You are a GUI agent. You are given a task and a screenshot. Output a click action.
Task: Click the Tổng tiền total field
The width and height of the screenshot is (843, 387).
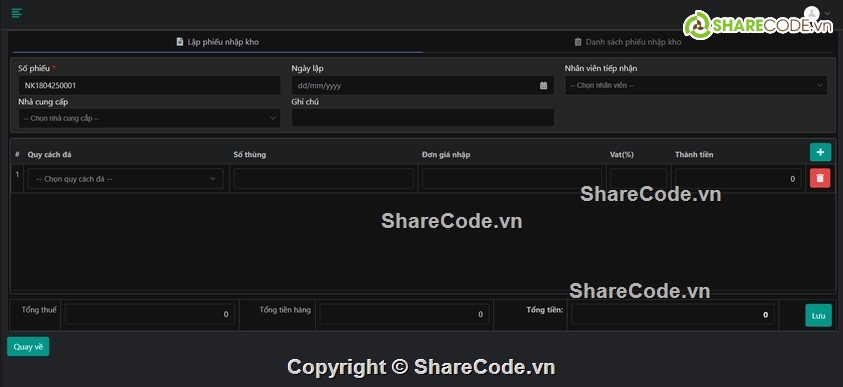[673, 314]
